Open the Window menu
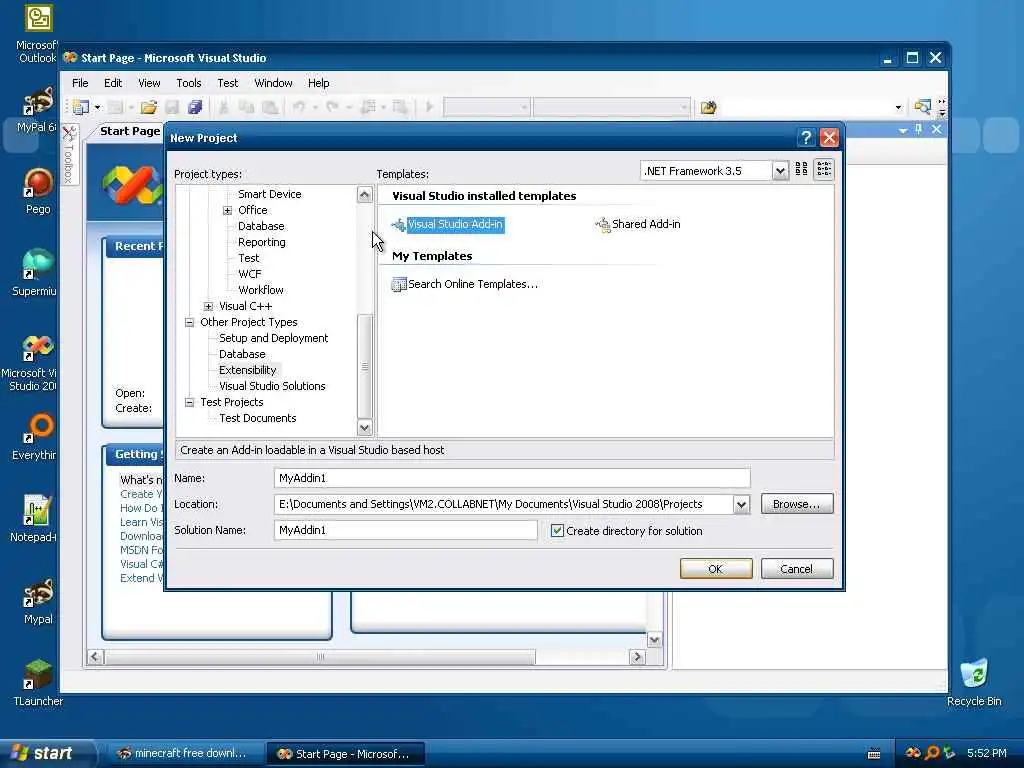 coord(273,83)
